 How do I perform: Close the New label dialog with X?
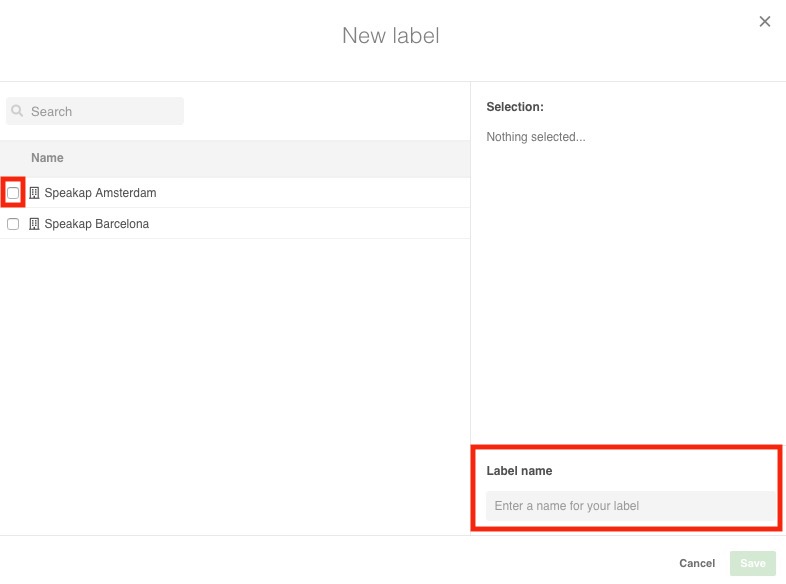764,22
